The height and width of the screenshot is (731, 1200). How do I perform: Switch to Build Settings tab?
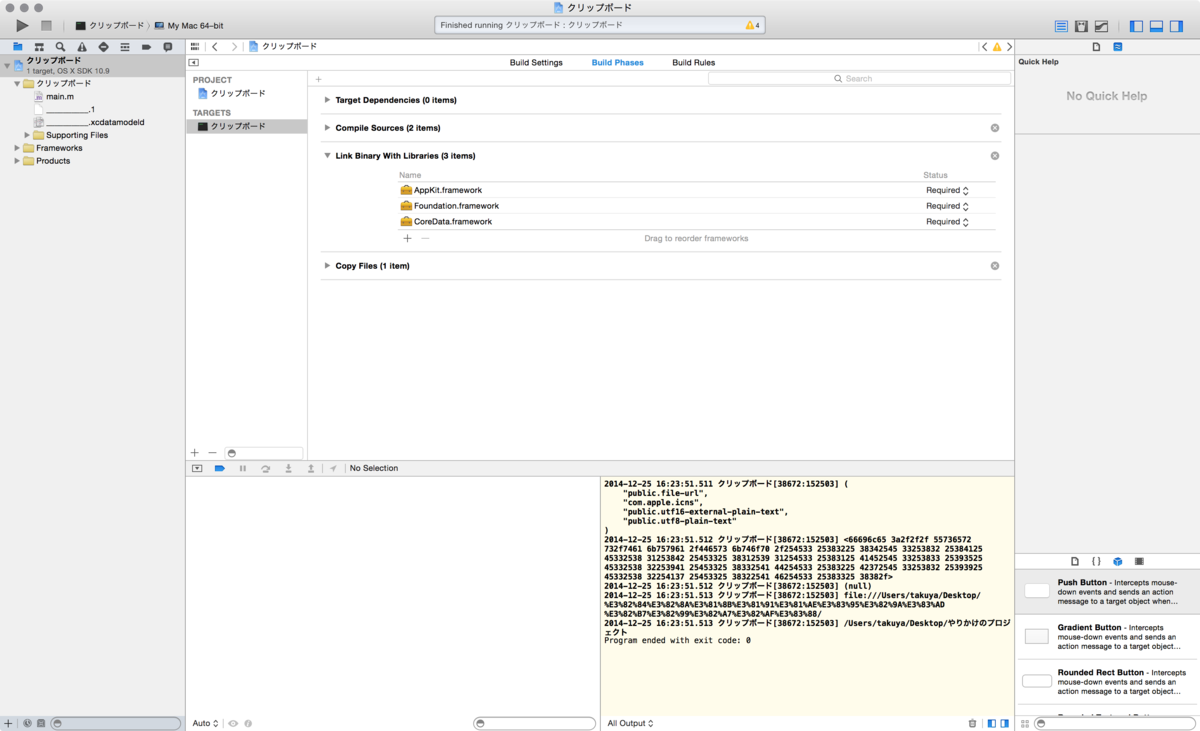pyautogui.click(x=536, y=62)
